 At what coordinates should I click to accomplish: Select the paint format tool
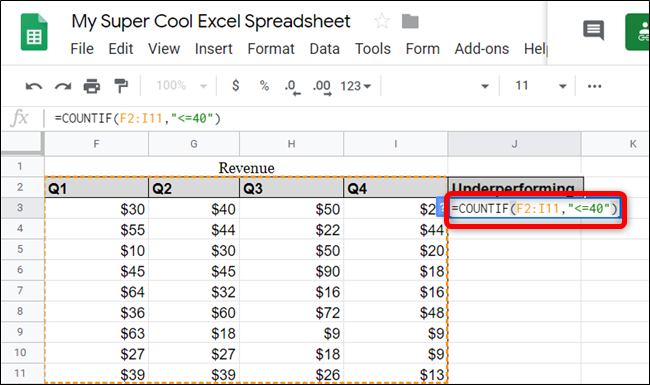pos(121,86)
